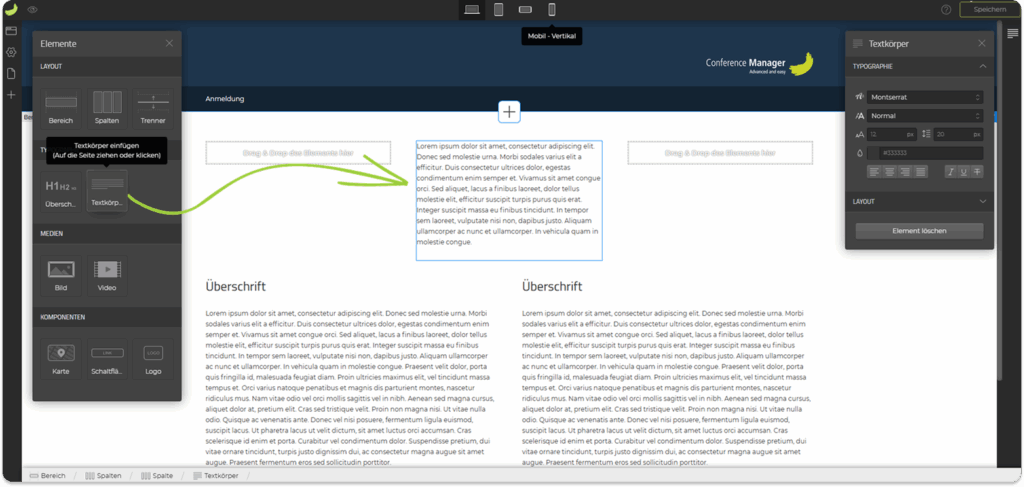Insert the Karte map component
Screen dimensions: 1024x487
(x=61, y=358)
